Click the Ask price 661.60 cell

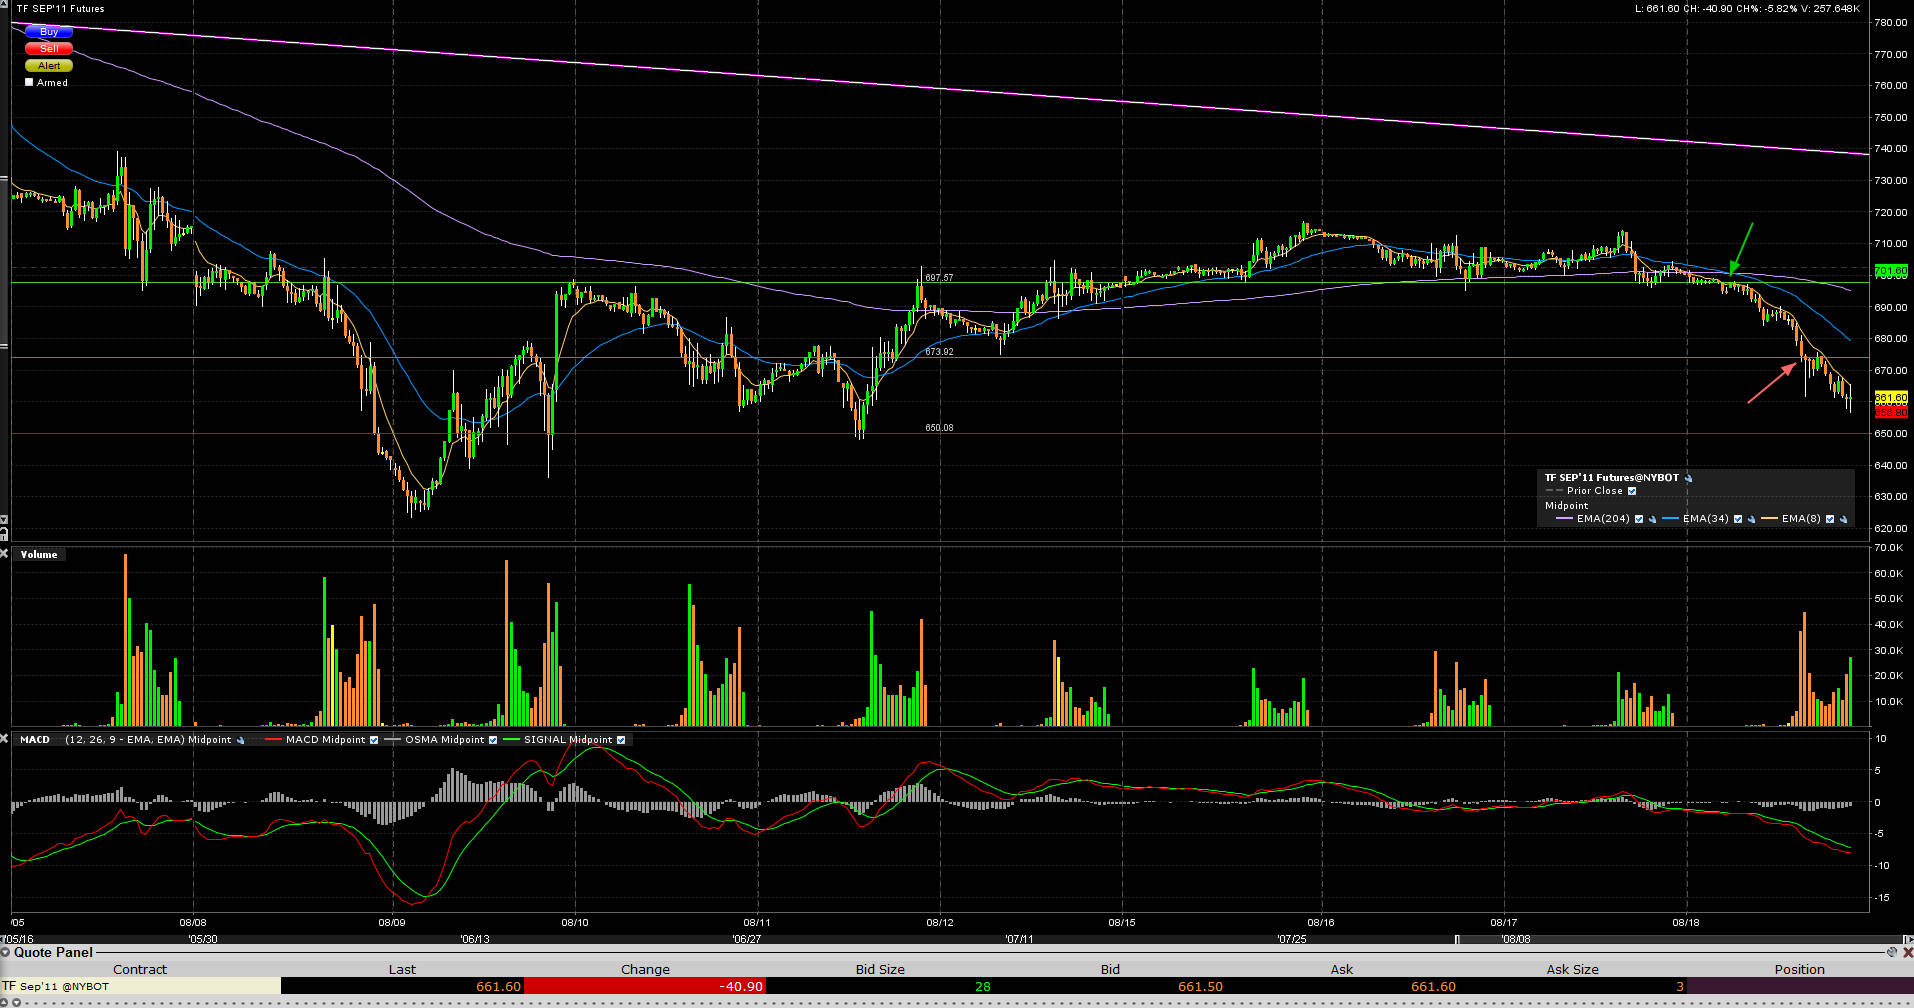(1342, 986)
